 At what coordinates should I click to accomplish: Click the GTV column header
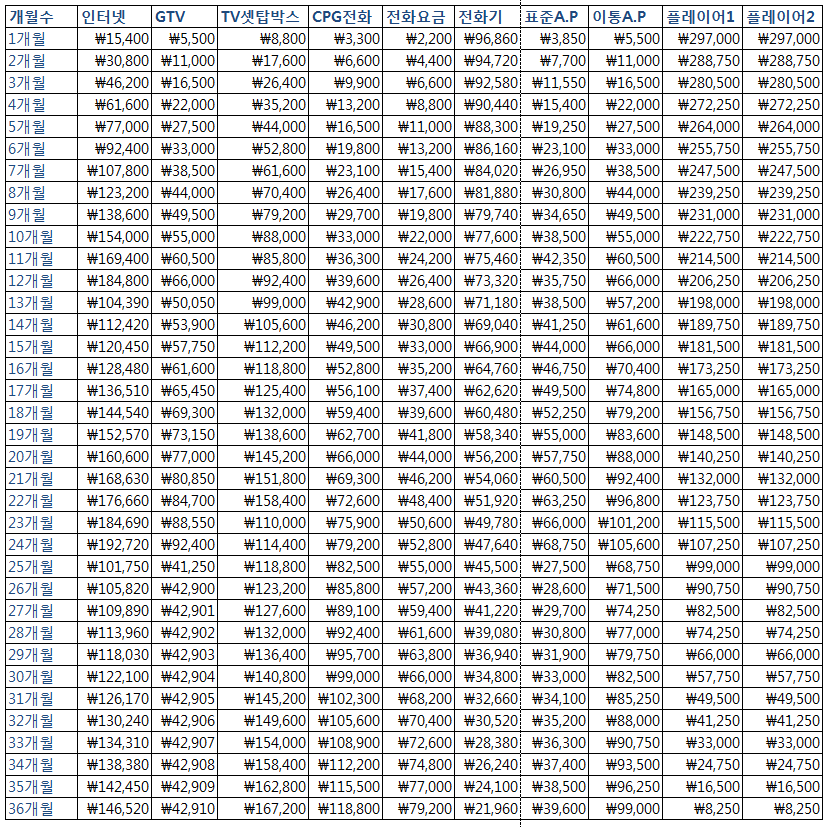pos(185,17)
